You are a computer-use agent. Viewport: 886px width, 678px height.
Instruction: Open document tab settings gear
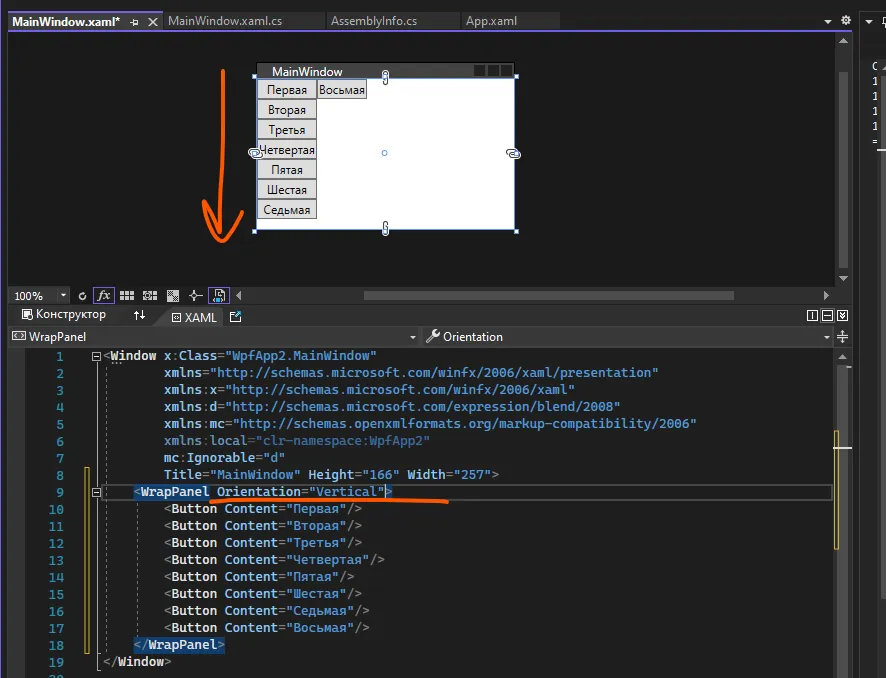tap(846, 20)
